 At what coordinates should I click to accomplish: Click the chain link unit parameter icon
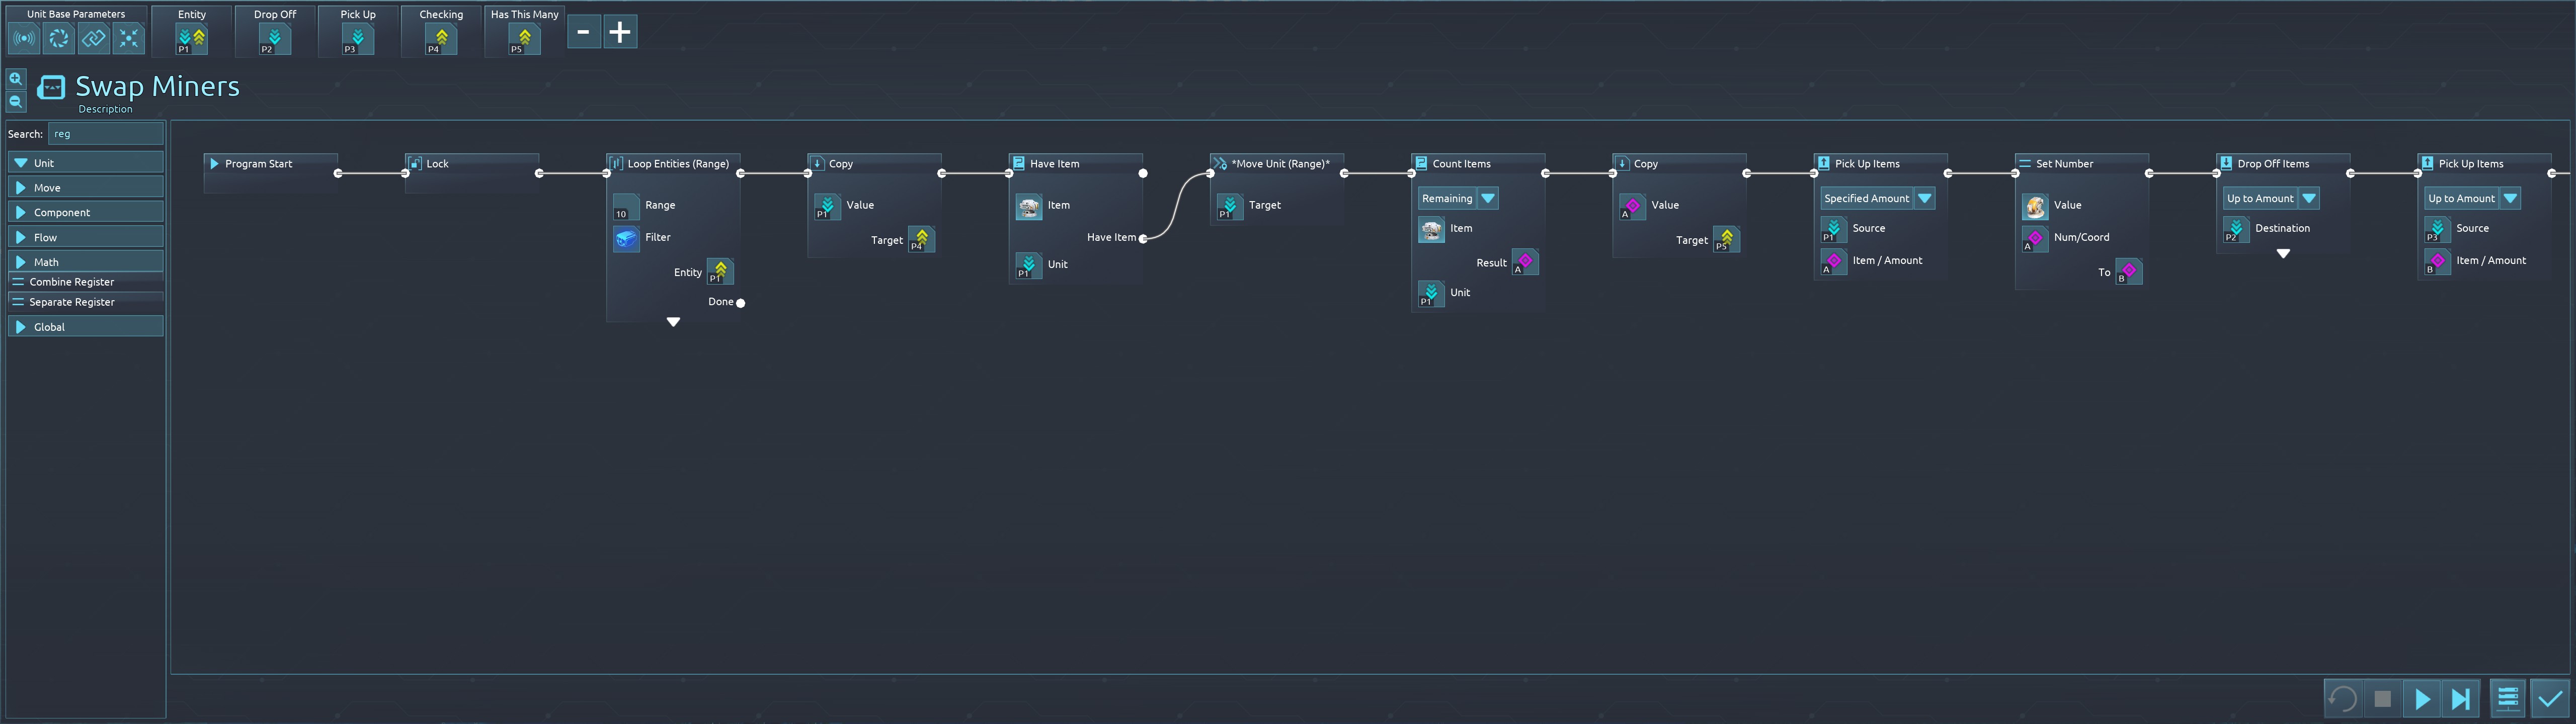94,38
